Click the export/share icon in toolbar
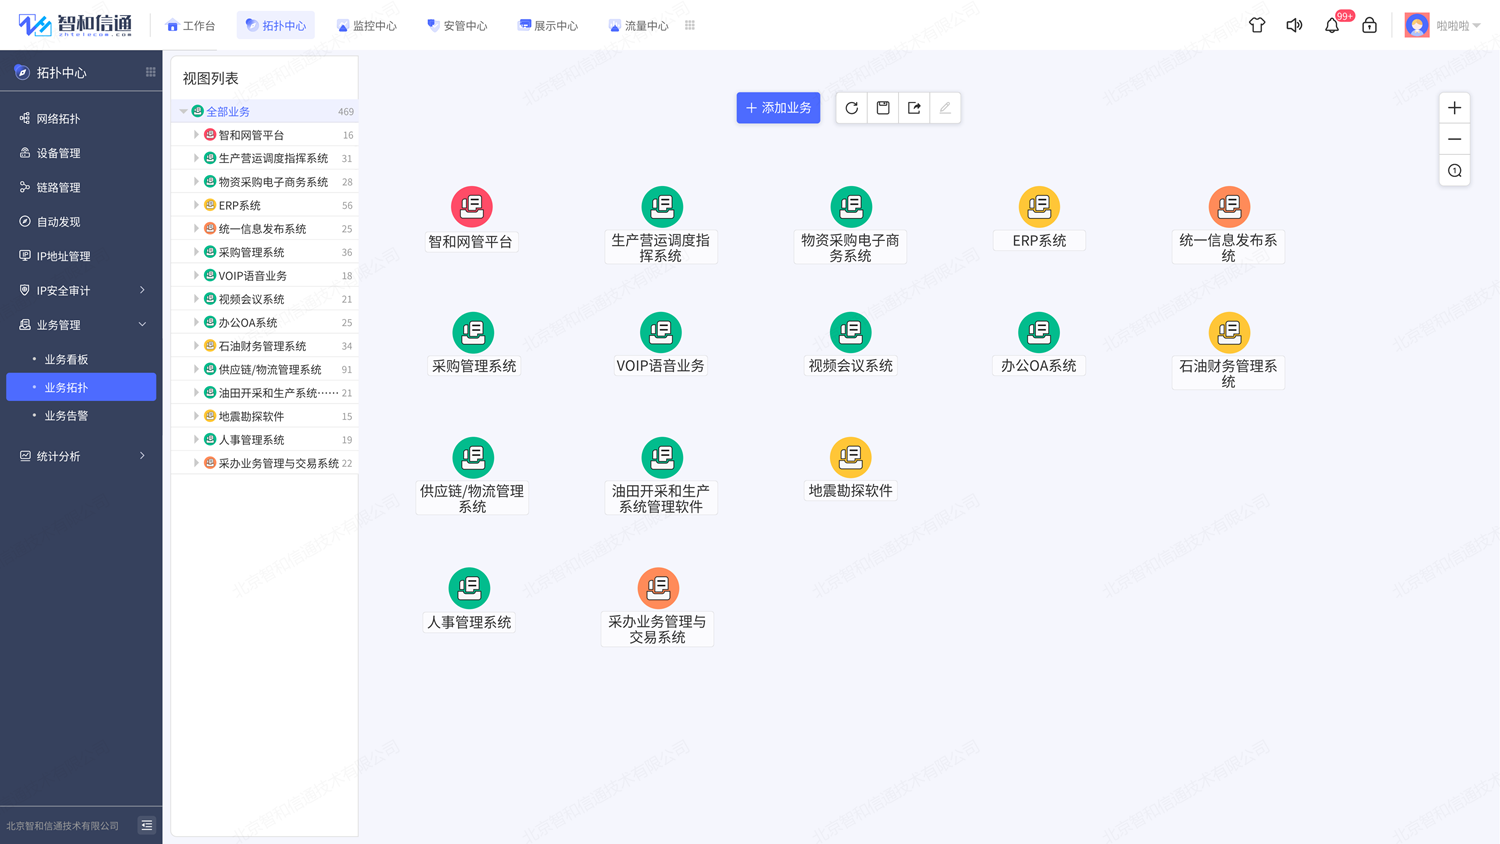The width and height of the screenshot is (1500, 844). click(914, 108)
